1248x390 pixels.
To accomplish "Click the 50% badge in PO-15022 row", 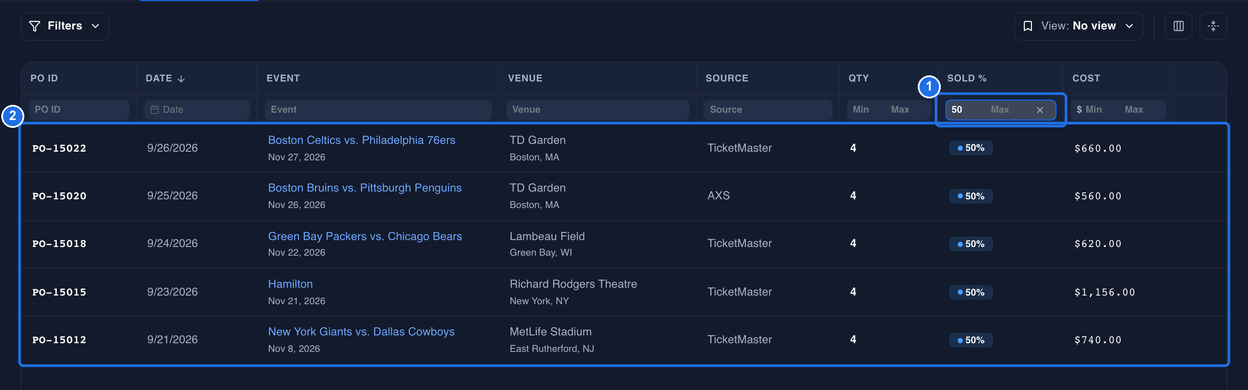I will (x=970, y=148).
